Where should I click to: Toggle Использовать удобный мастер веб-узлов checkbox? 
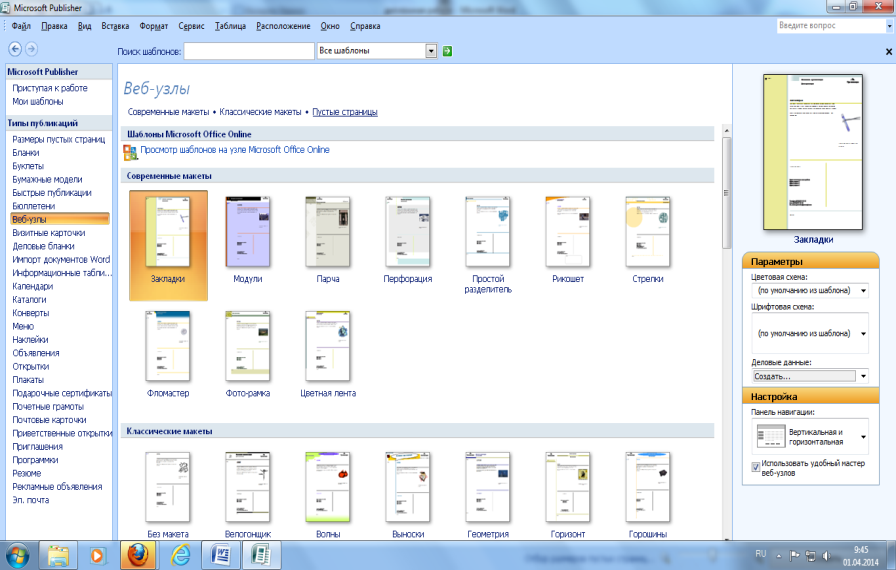point(755,467)
